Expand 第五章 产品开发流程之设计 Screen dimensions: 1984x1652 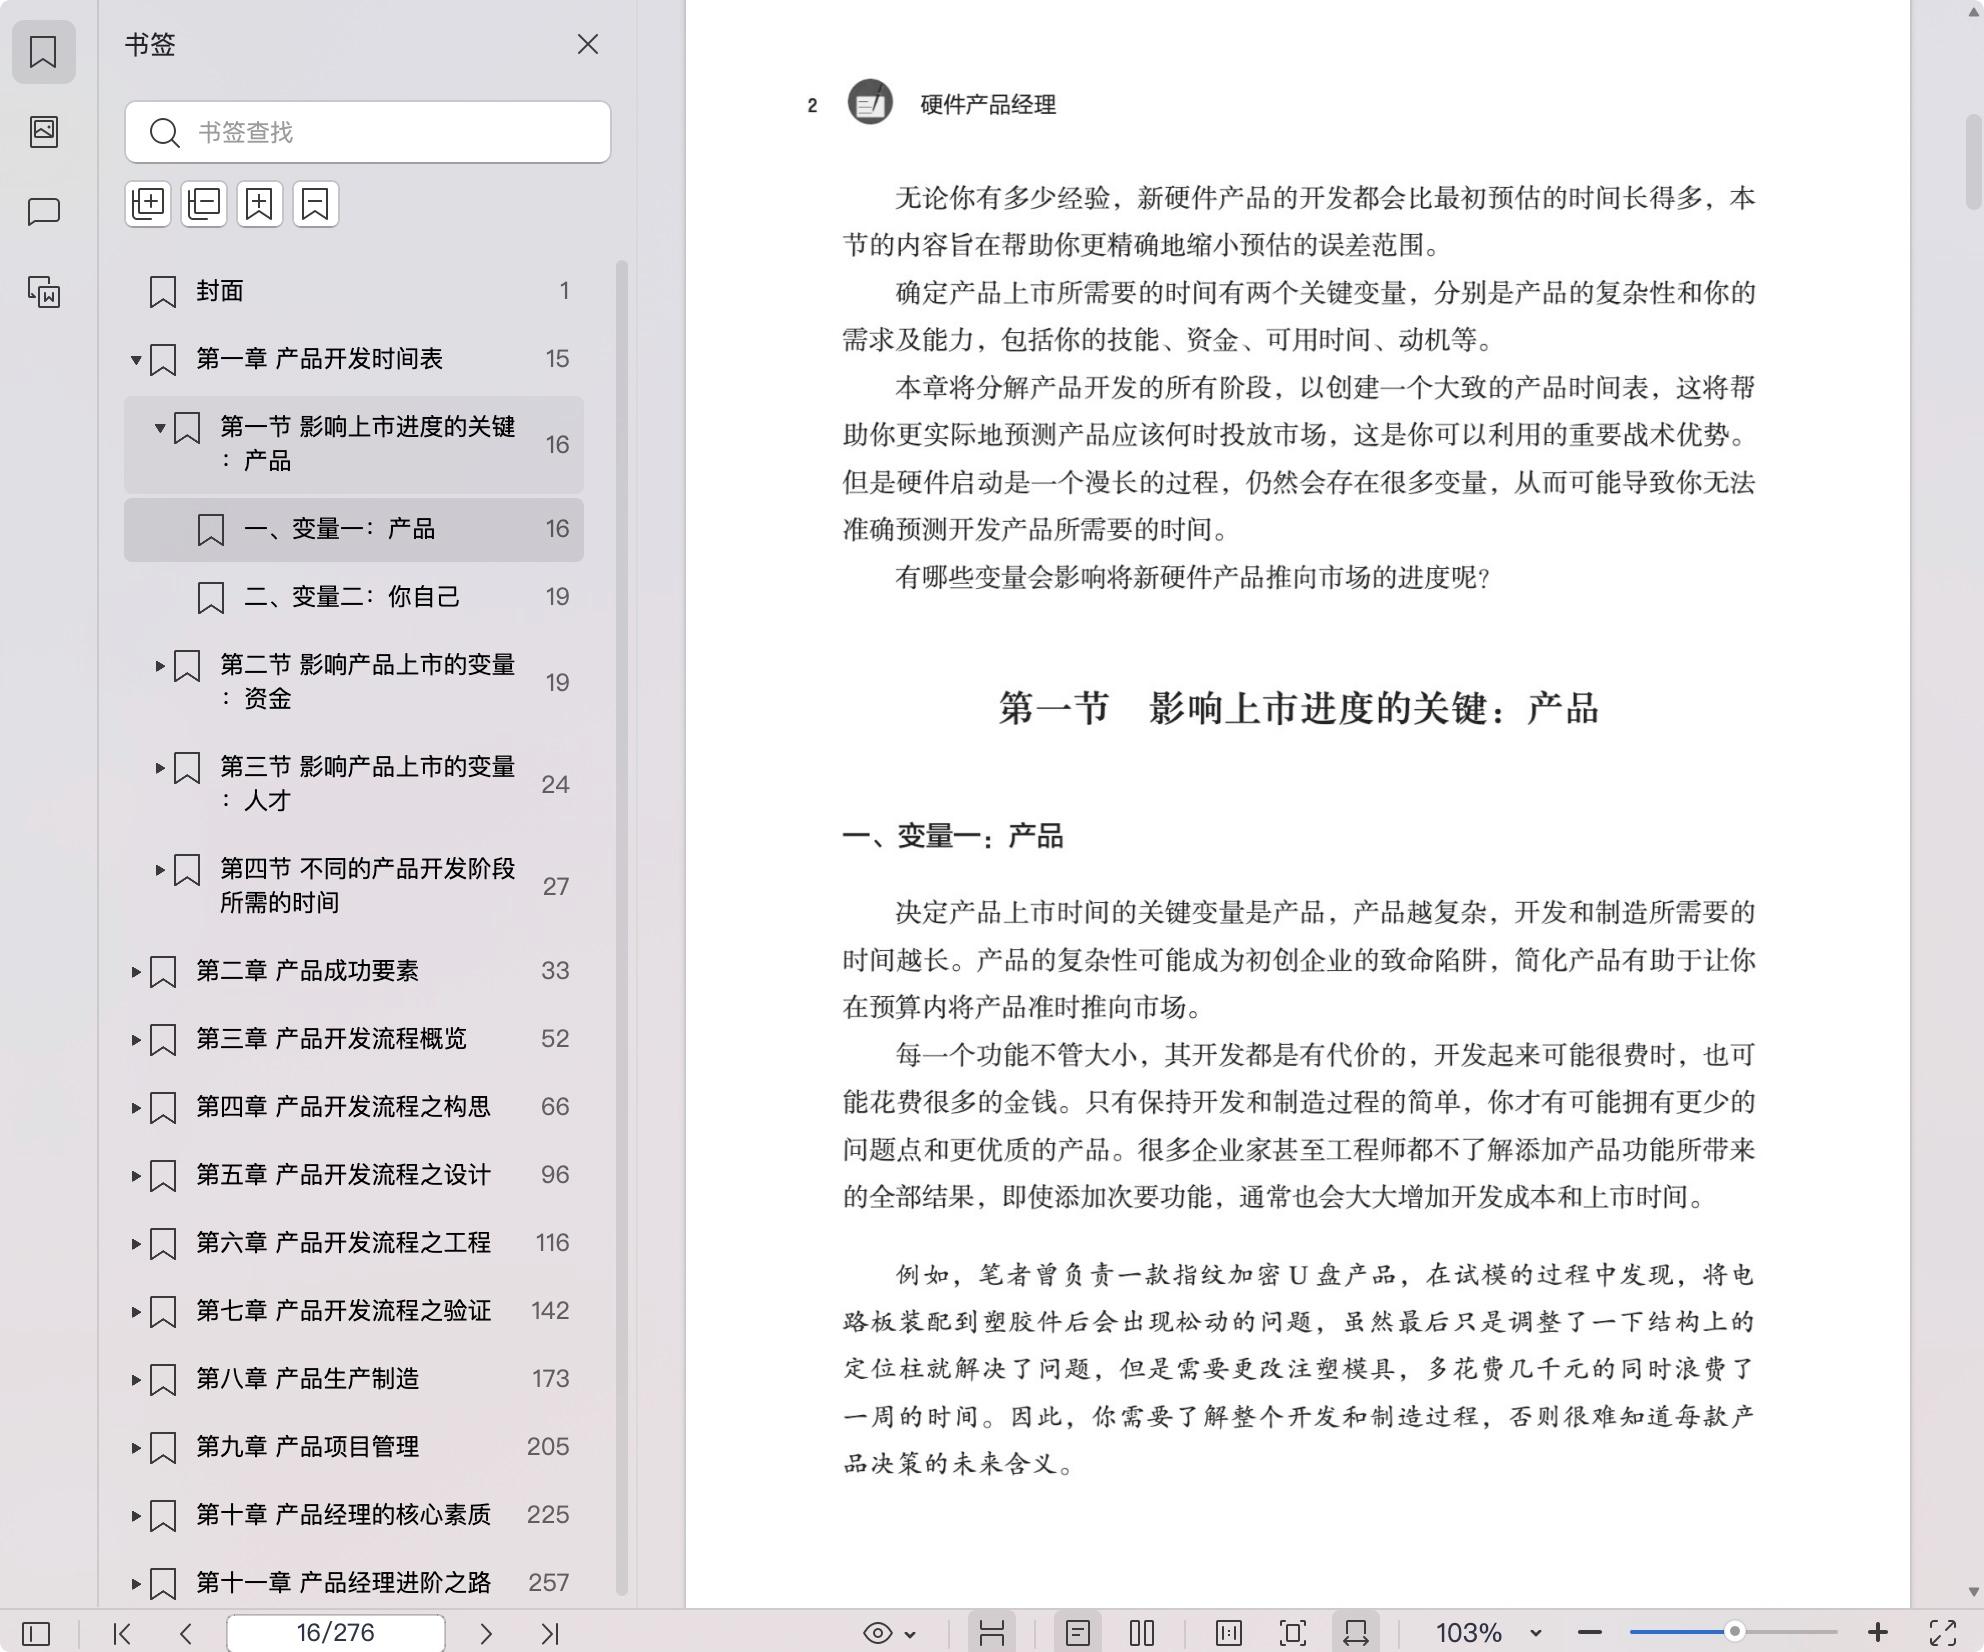pyautogui.click(x=136, y=1176)
